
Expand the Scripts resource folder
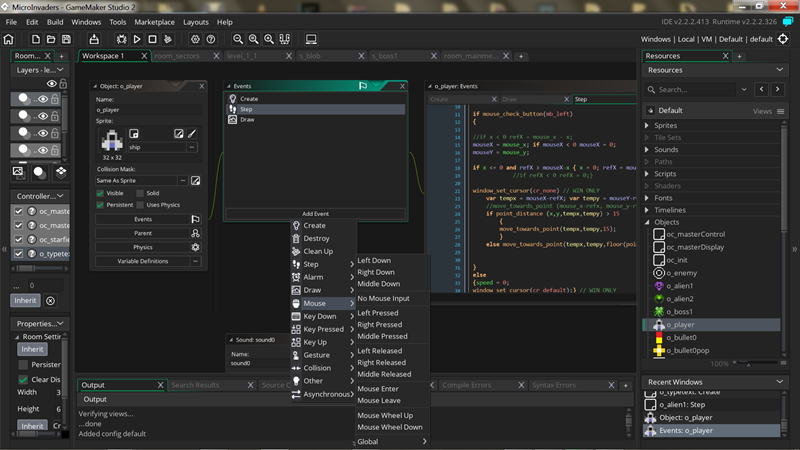click(647, 174)
